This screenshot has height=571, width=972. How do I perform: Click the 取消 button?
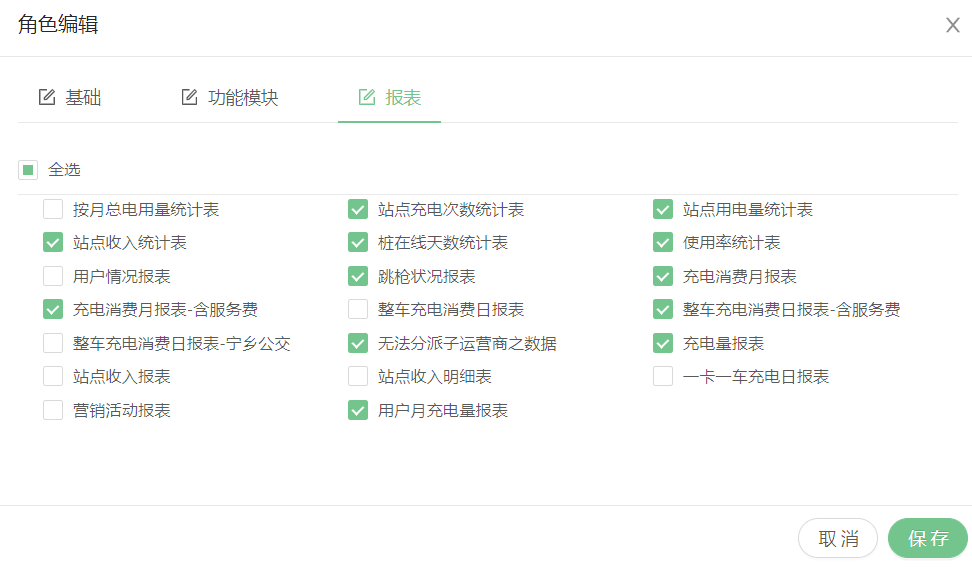pyautogui.click(x=838, y=538)
